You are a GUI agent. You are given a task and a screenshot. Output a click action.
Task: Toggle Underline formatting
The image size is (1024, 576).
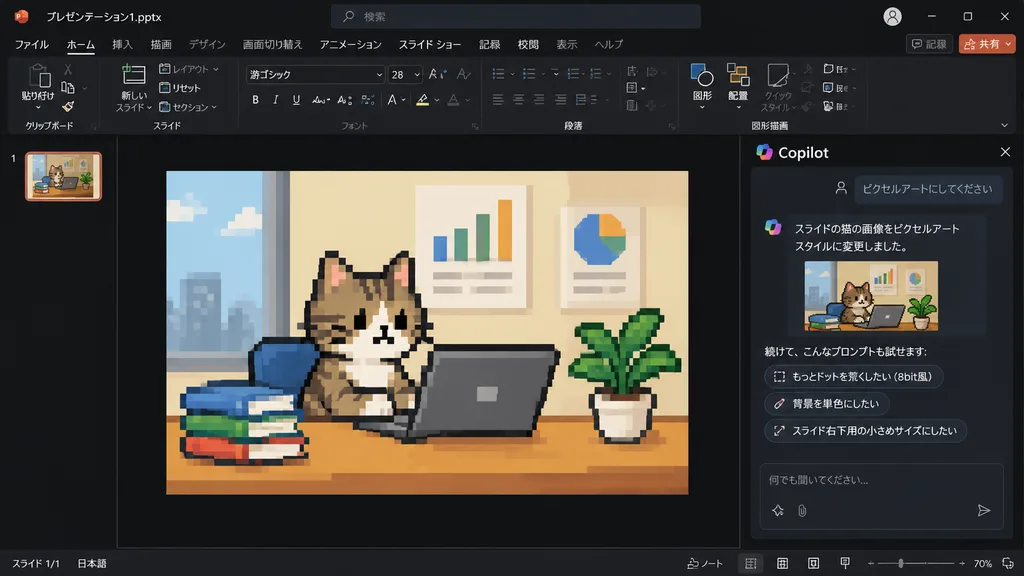pos(296,100)
